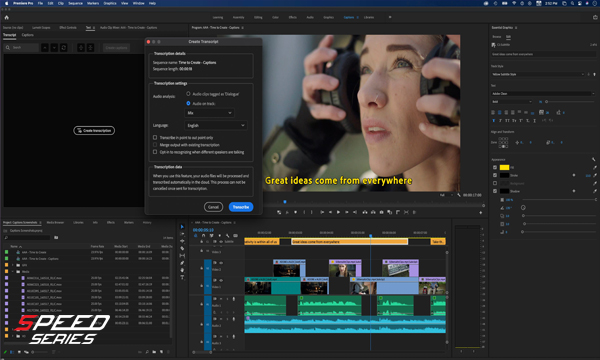600x360 pixels.
Task: Switch to the Captions tab in Text panel
Action: [28, 35]
